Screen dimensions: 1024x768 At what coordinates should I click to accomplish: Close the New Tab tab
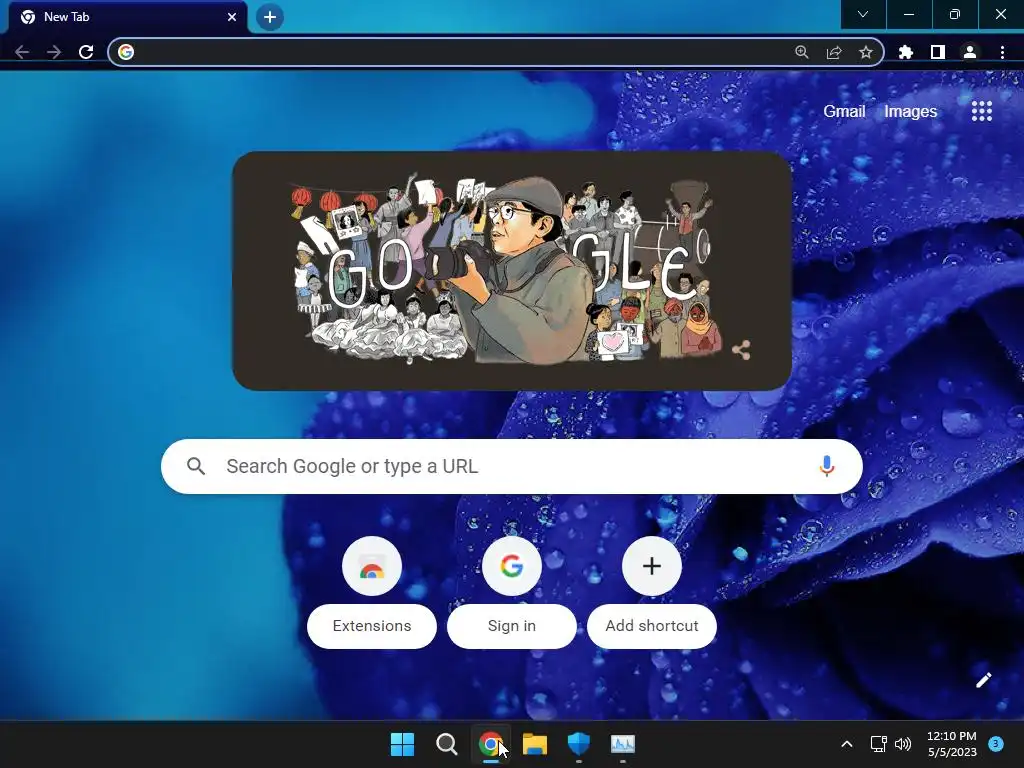(232, 17)
